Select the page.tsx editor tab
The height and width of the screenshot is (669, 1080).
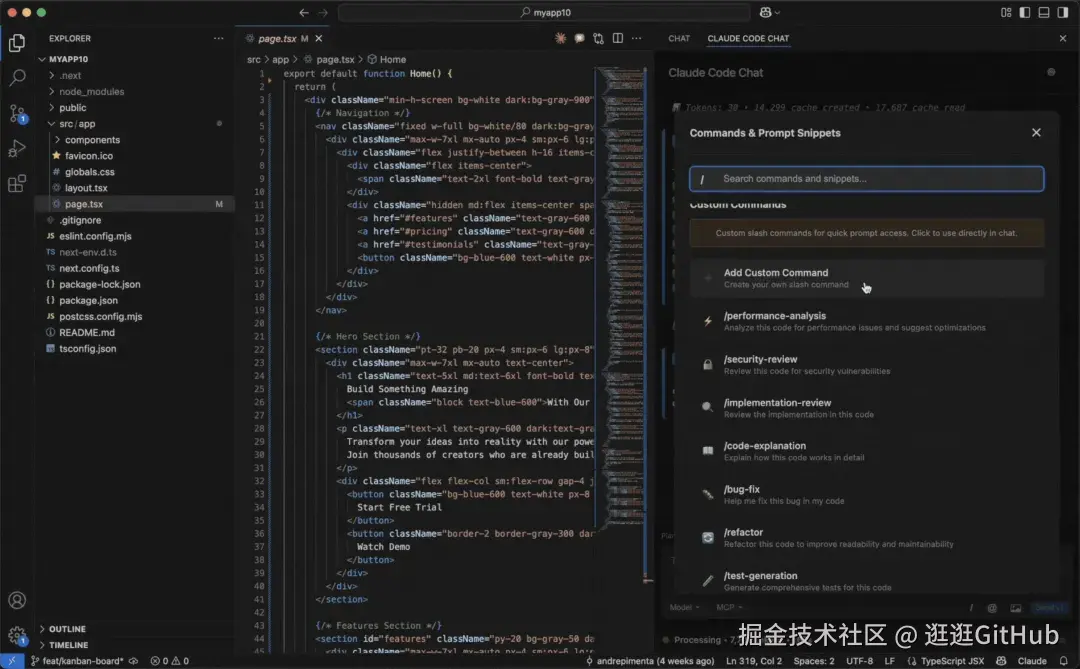(x=277, y=39)
